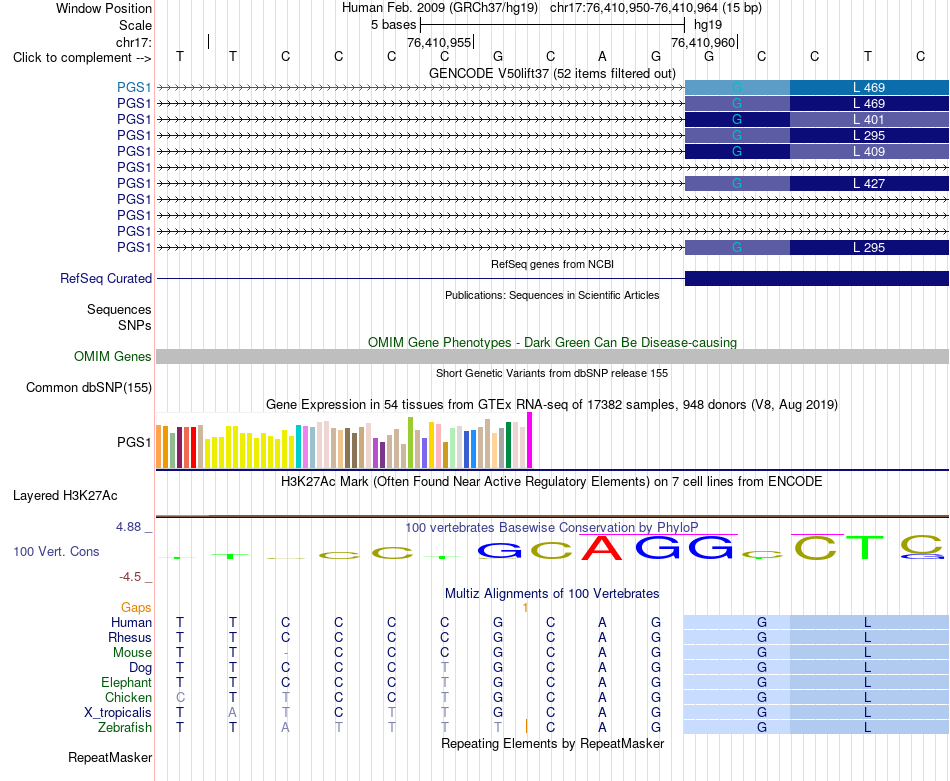This screenshot has height=781, width=950.
Task: Click the gray OMIM Genes bar
Action: [552, 356]
